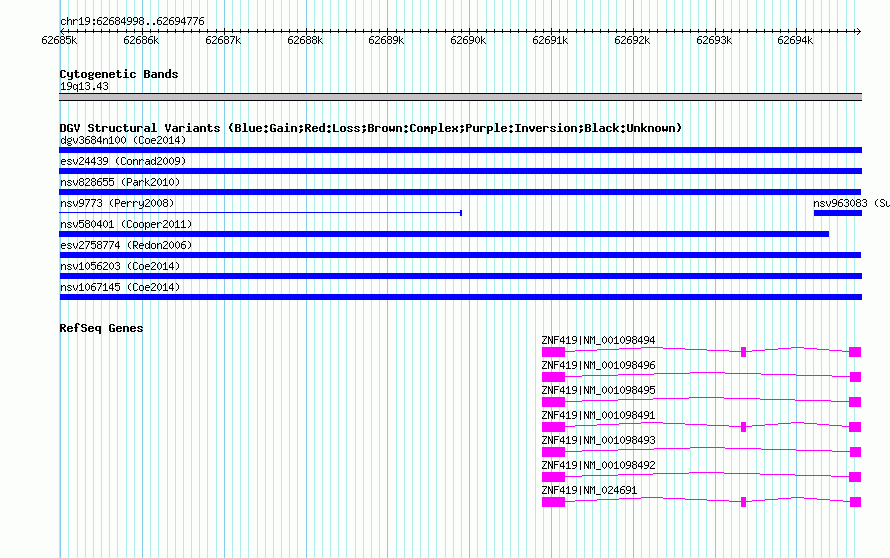
Task: Select variant label nsv9773 (Perry2008)
Action: (x=117, y=203)
